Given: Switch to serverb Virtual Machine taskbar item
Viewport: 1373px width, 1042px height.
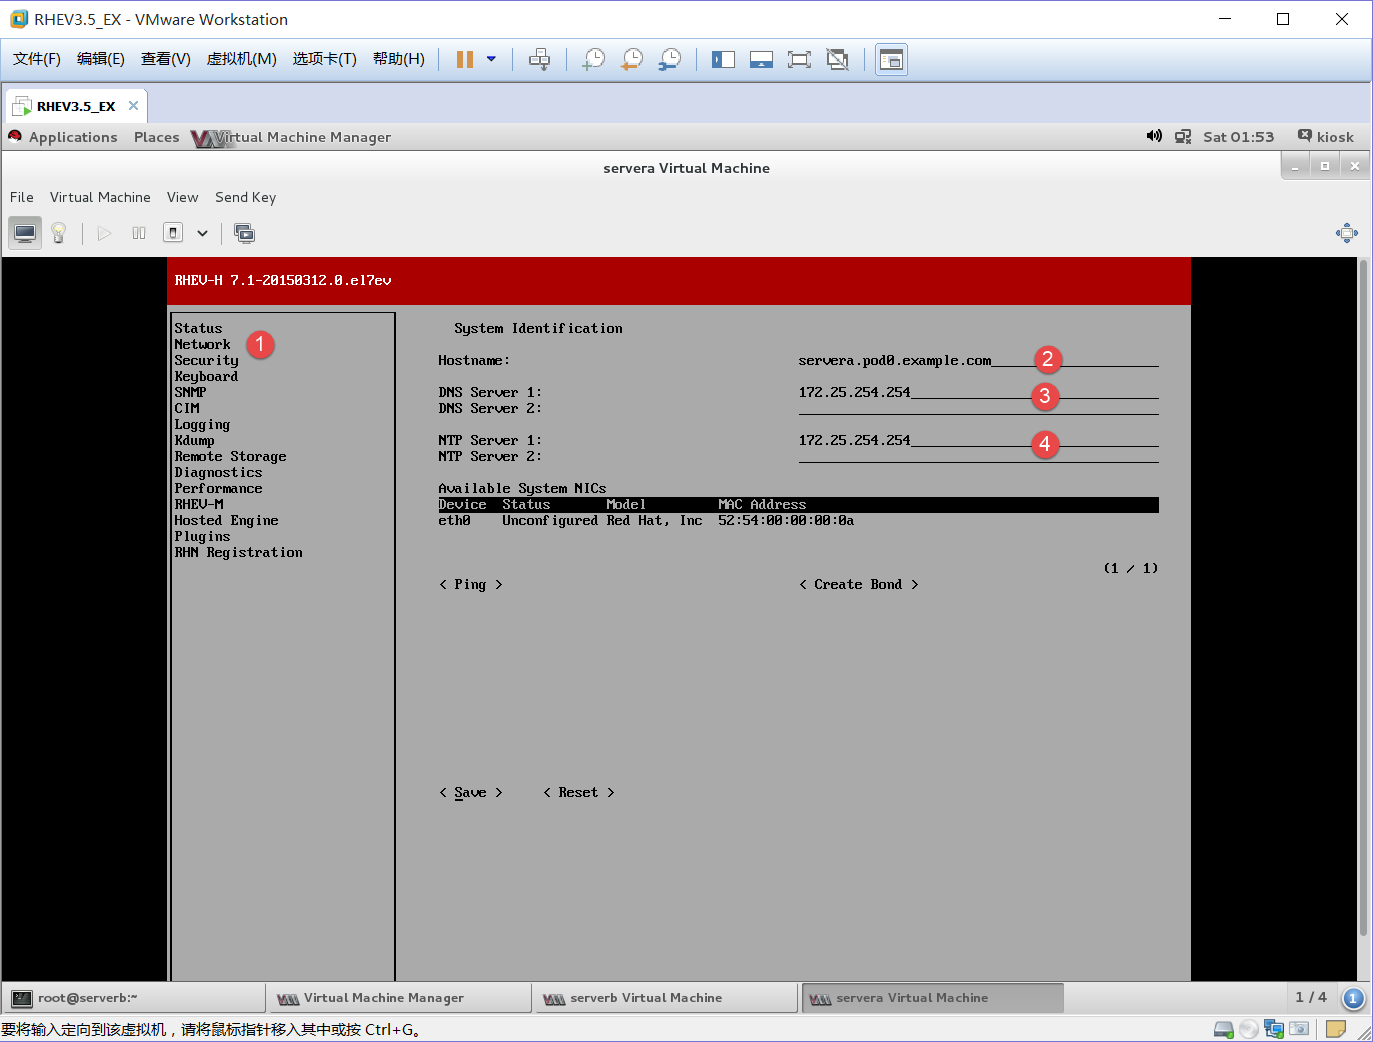Looking at the screenshot, I should point(665,998).
